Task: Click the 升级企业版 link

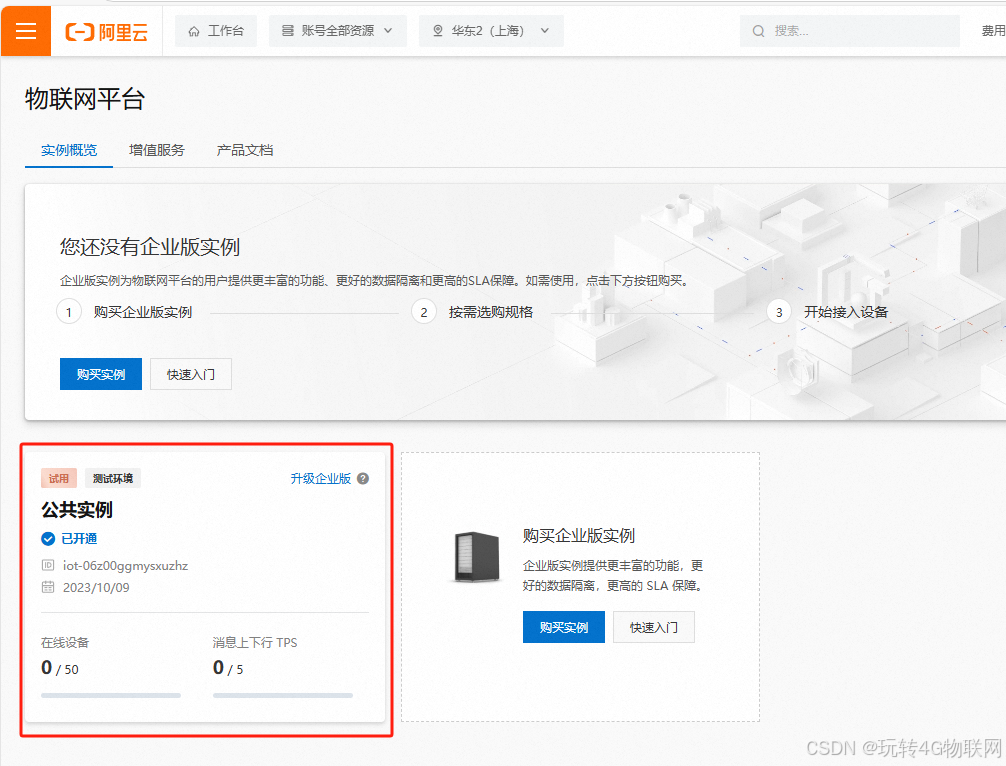Action: 321,479
